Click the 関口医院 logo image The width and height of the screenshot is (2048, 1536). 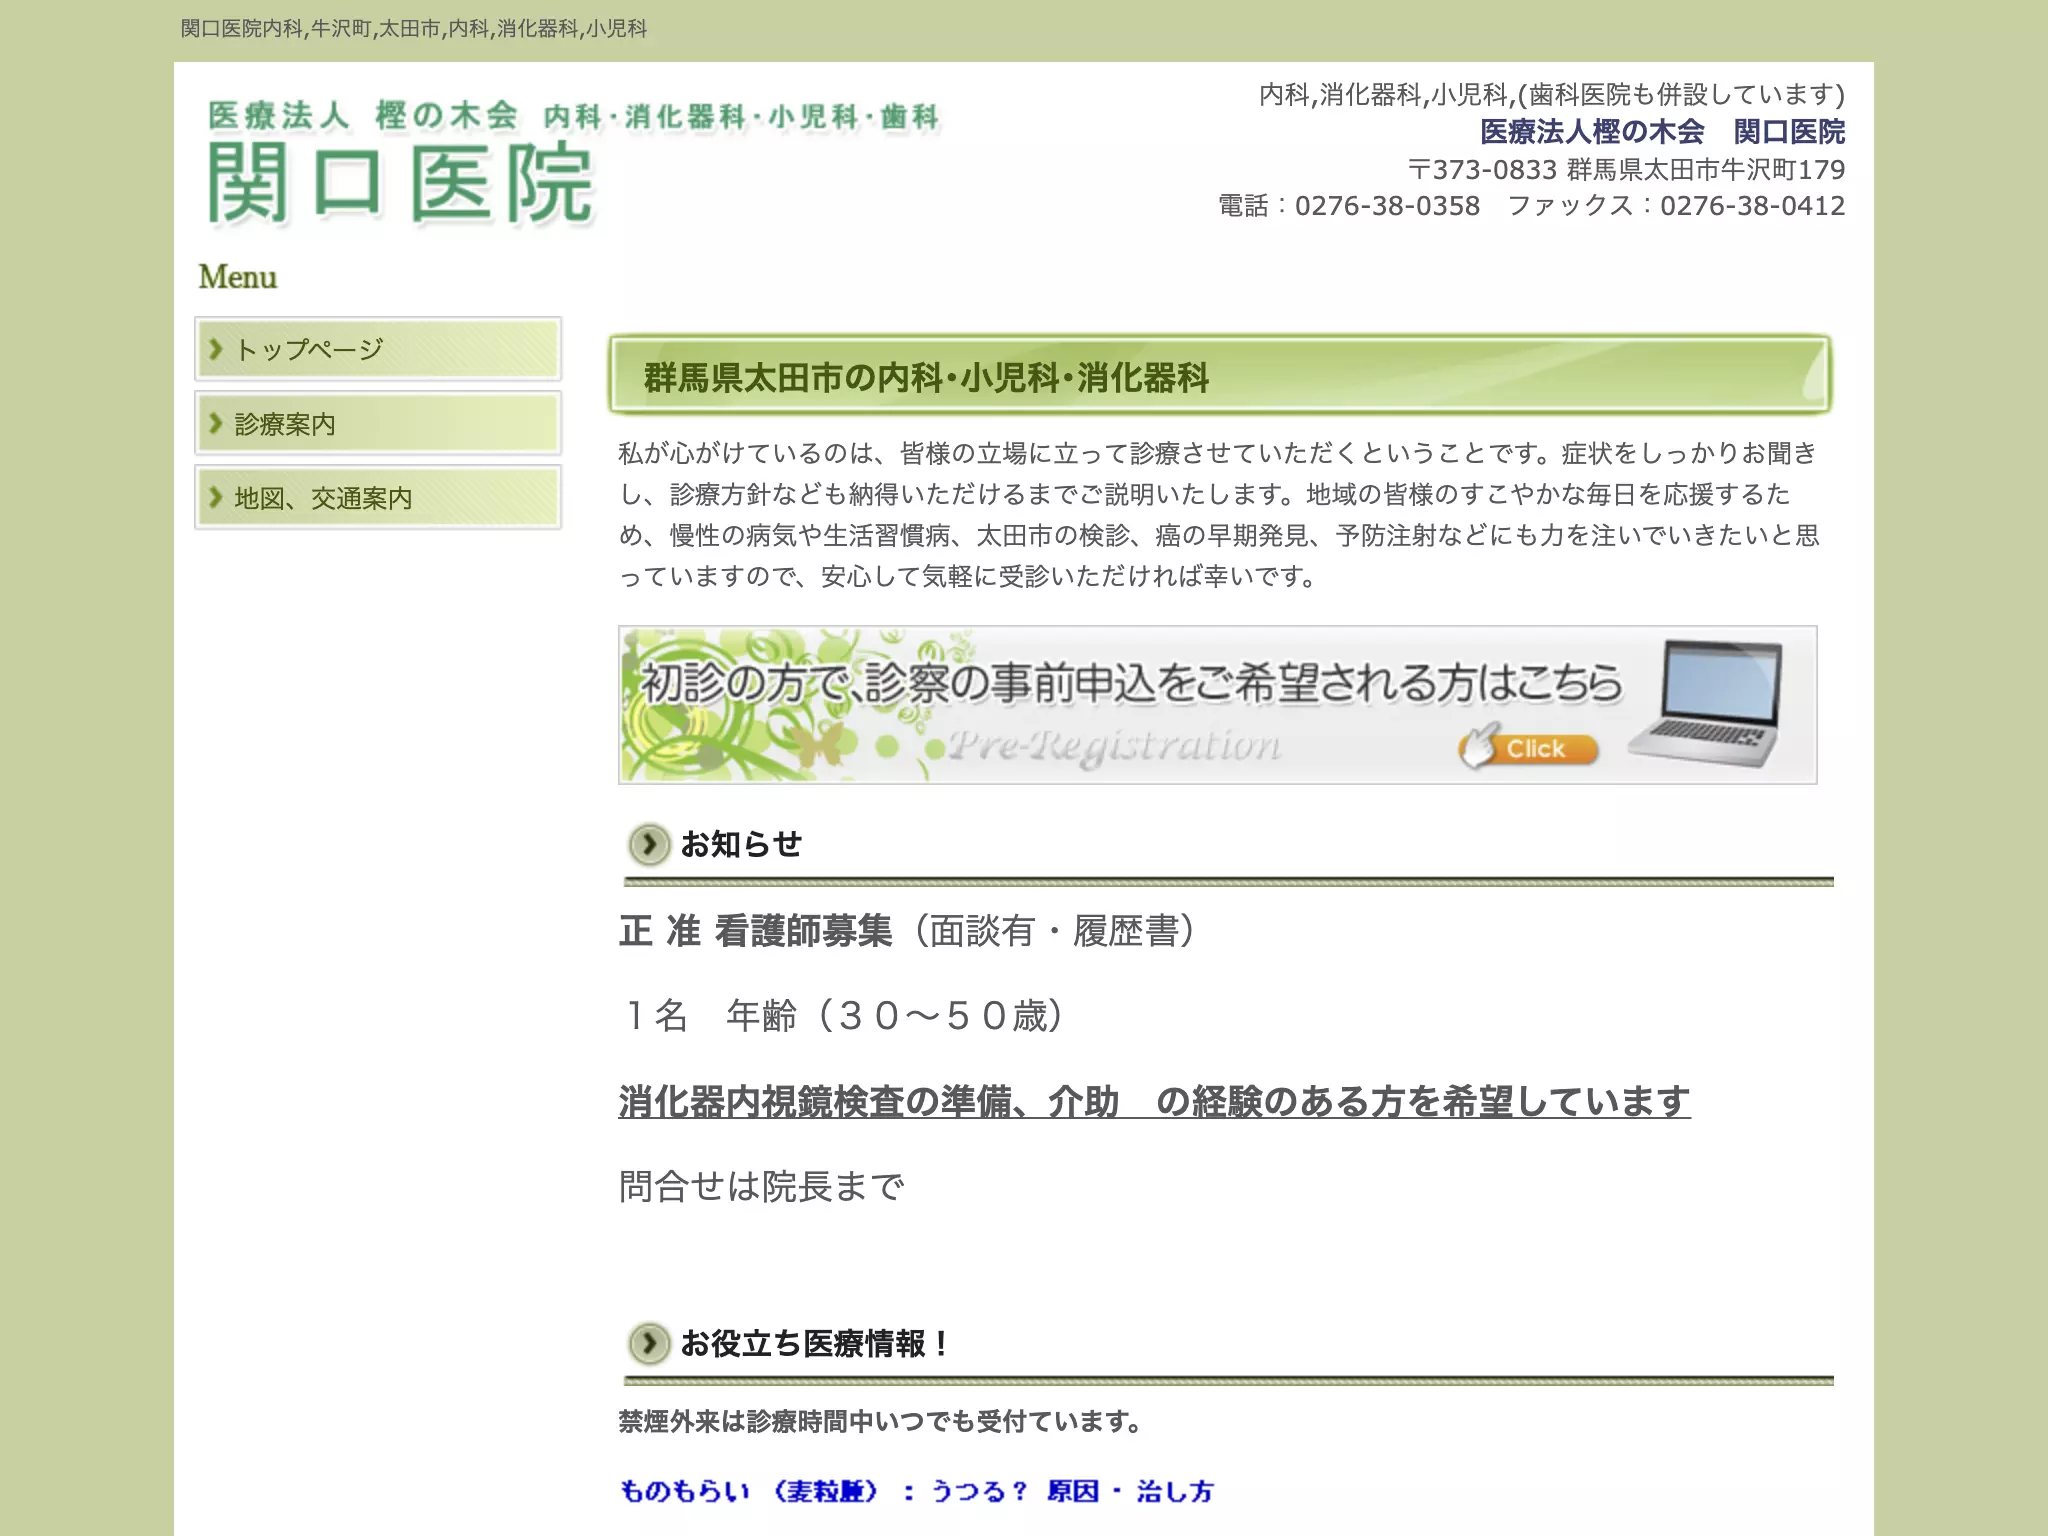[572, 163]
